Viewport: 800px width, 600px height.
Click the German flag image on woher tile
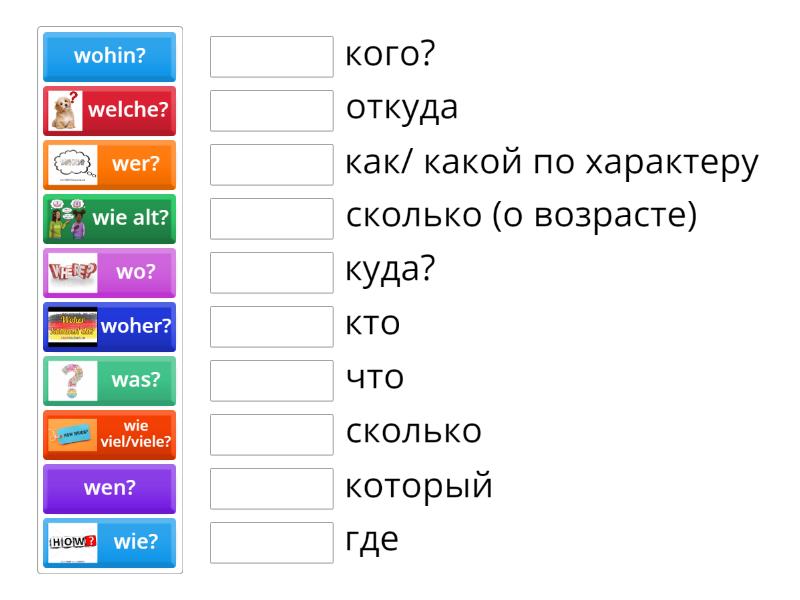coord(72,327)
